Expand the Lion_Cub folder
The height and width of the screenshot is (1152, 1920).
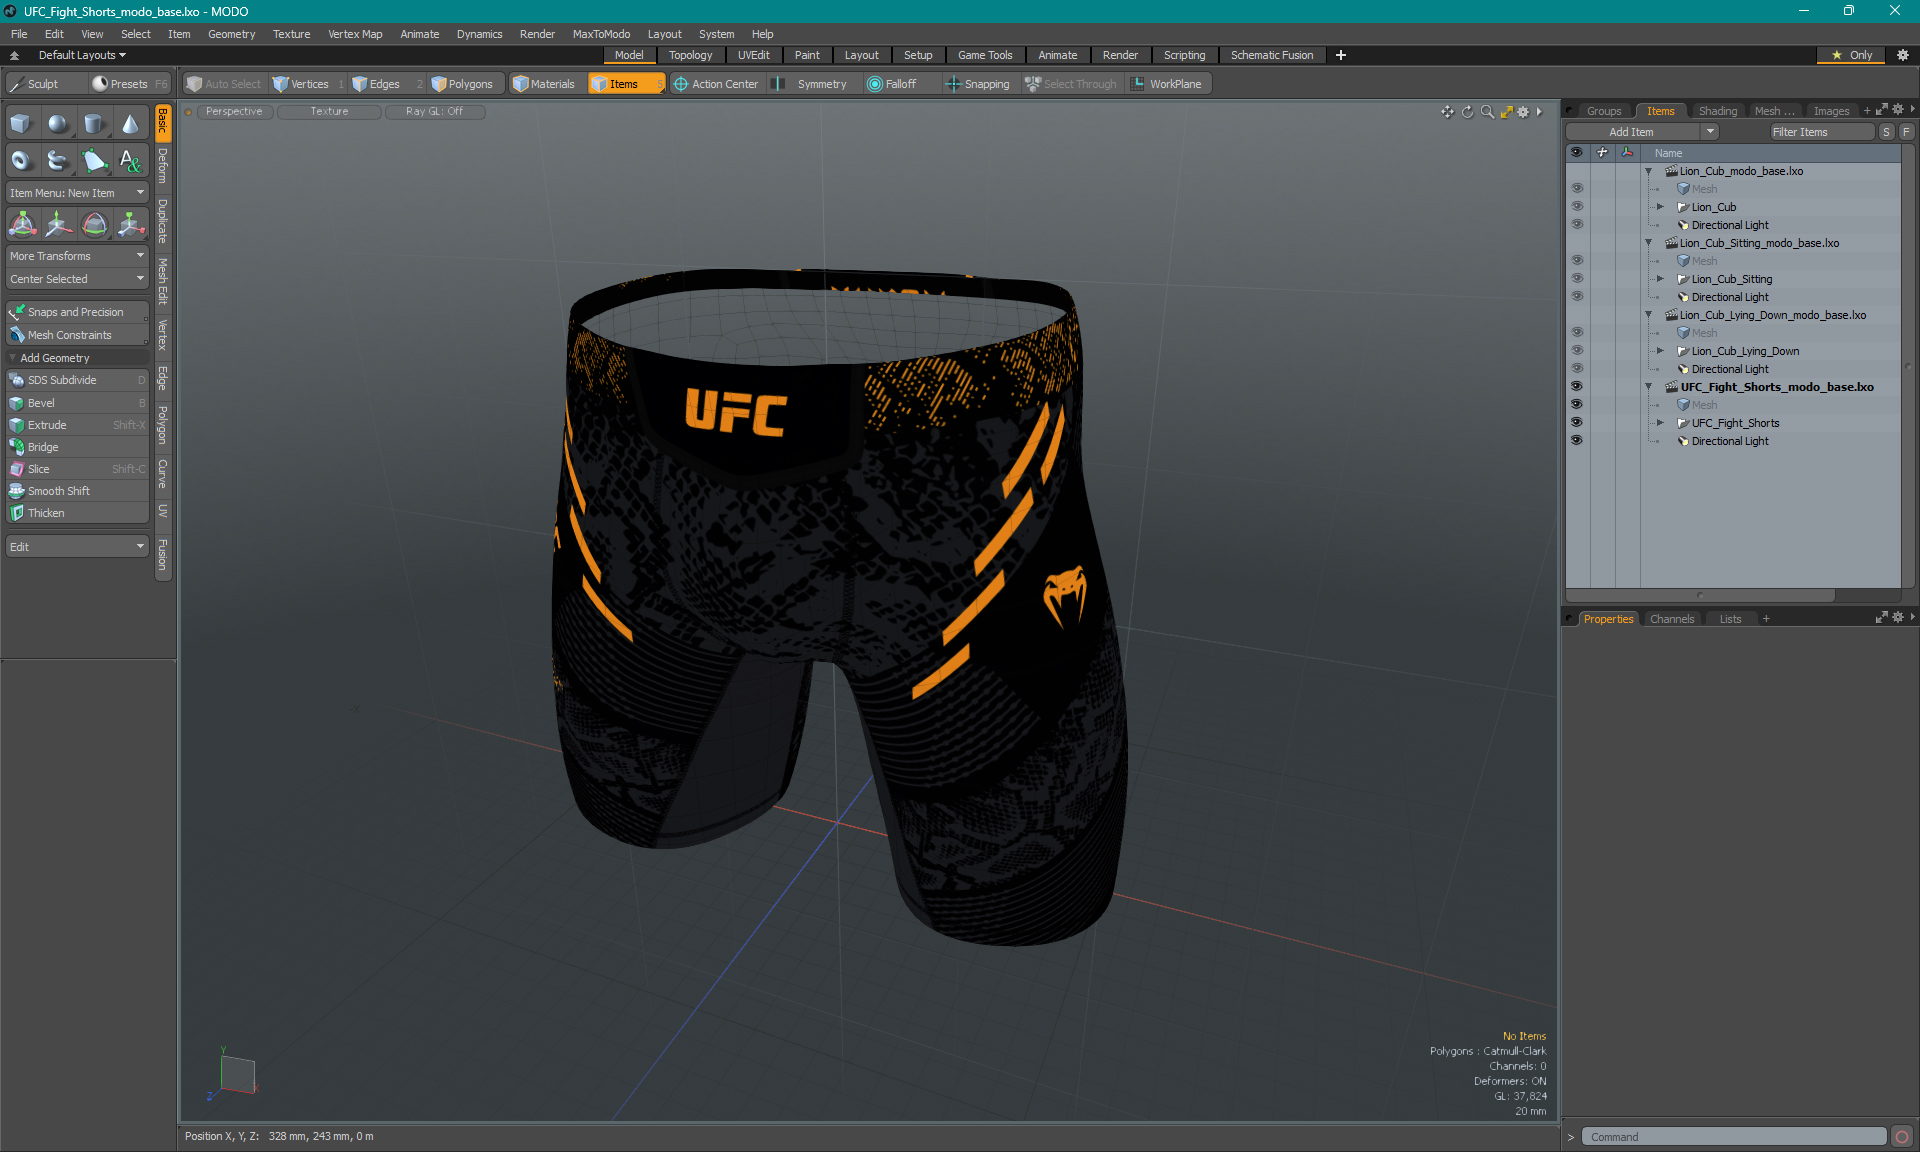[x=1660, y=207]
